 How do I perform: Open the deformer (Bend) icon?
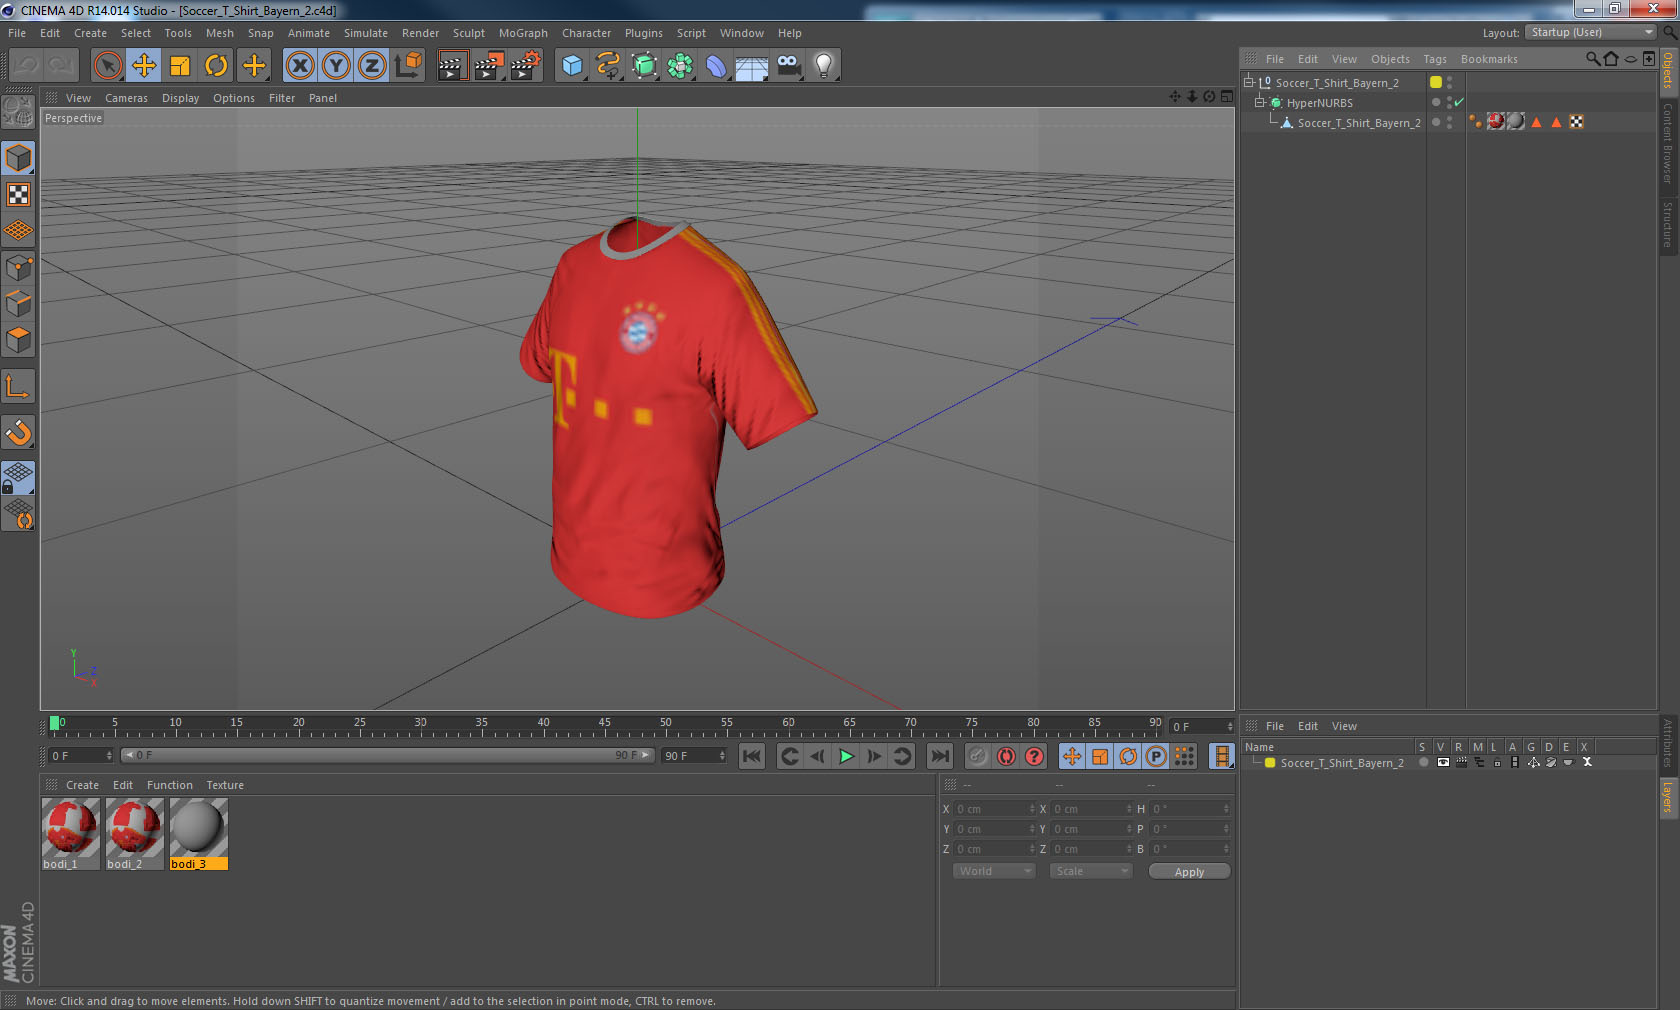coord(716,66)
